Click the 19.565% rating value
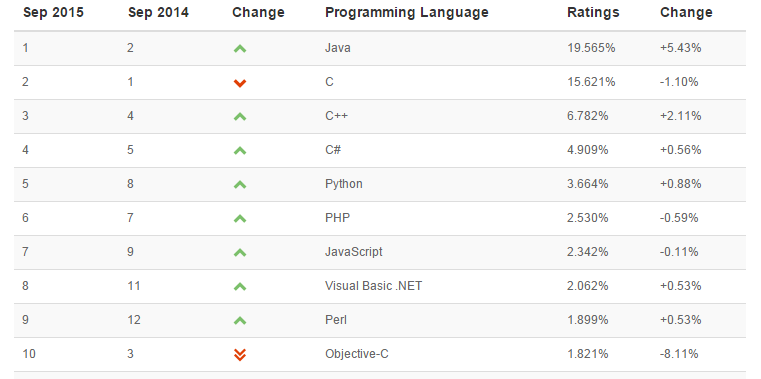Screen dimensions: 761x379 [x=591, y=48]
